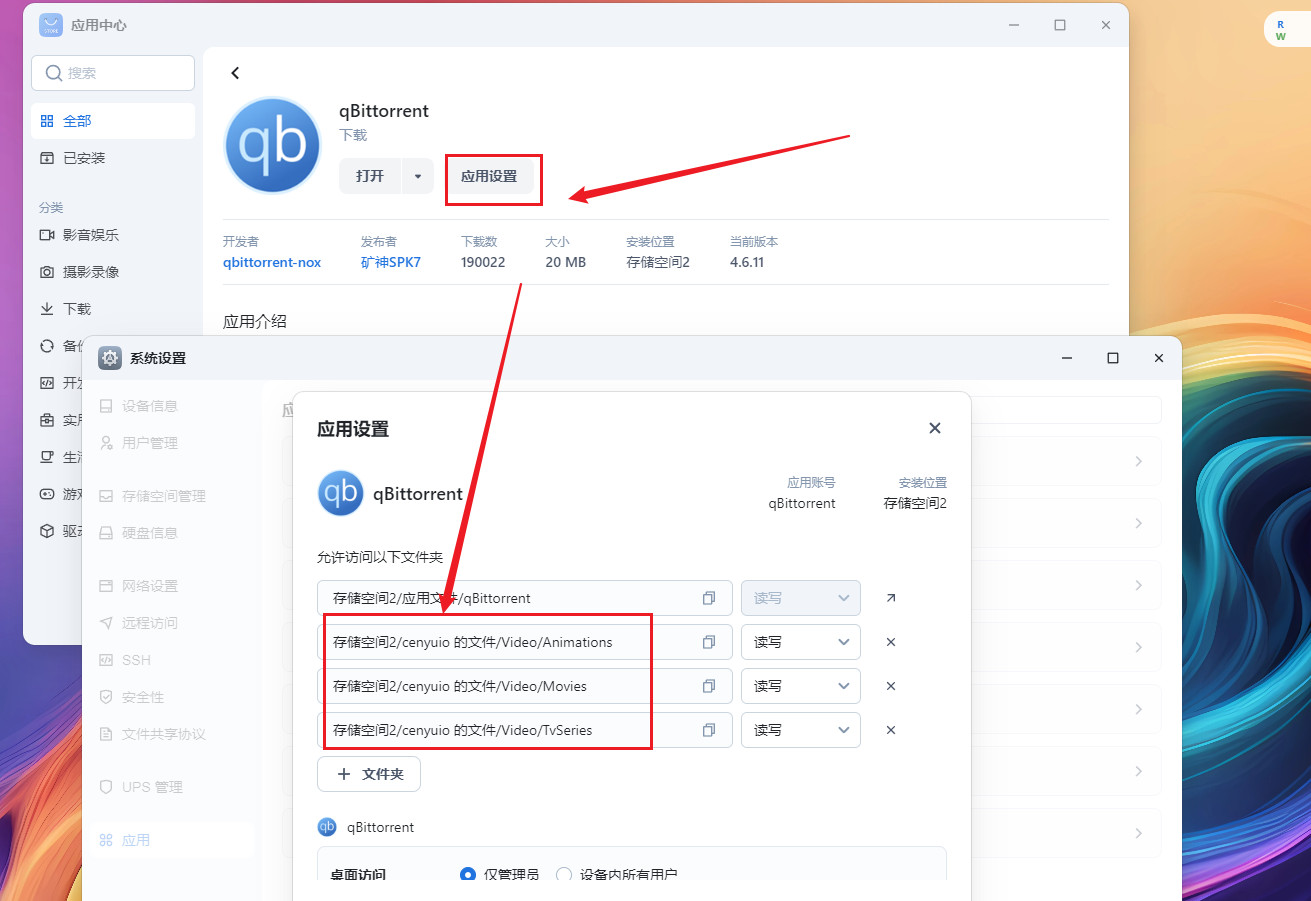This screenshot has height=901, width=1311.
Task: Open the drivers category with cube icon
Action: 47,531
